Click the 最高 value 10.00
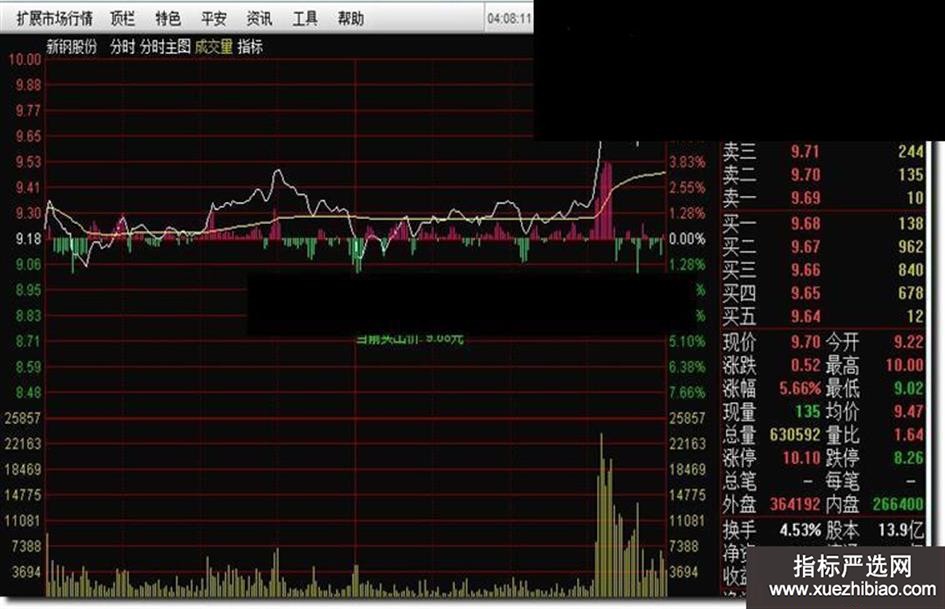This screenshot has width=945, height=609. 905,365
